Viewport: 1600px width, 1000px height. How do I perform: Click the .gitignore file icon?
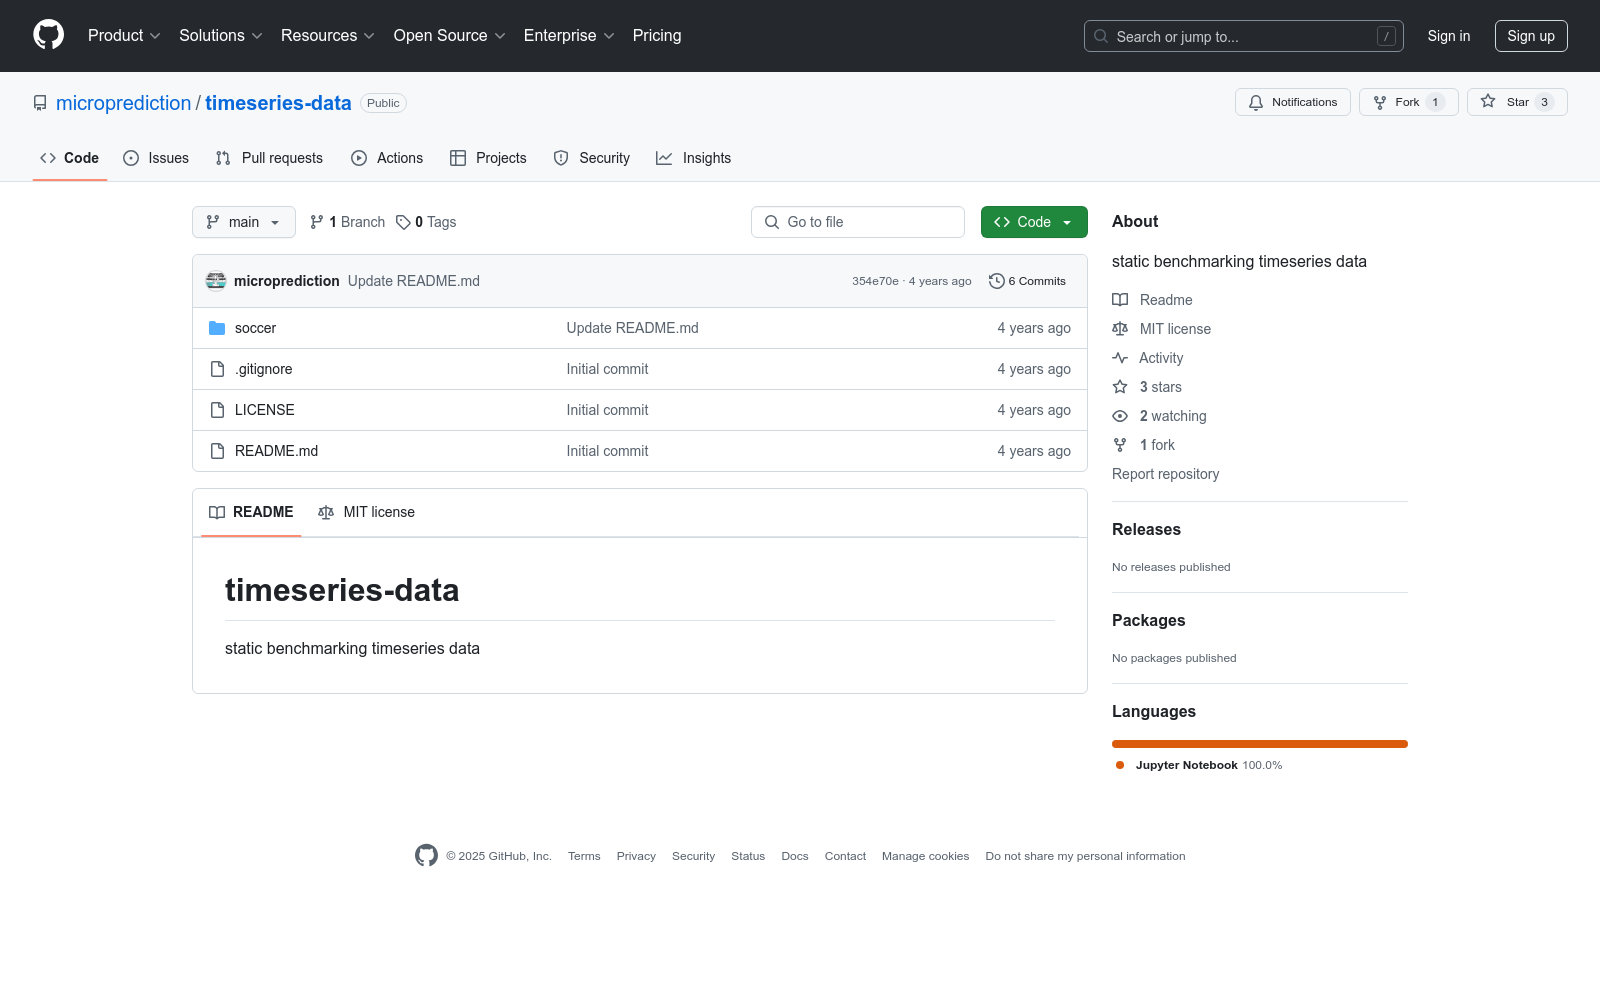pos(217,369)
